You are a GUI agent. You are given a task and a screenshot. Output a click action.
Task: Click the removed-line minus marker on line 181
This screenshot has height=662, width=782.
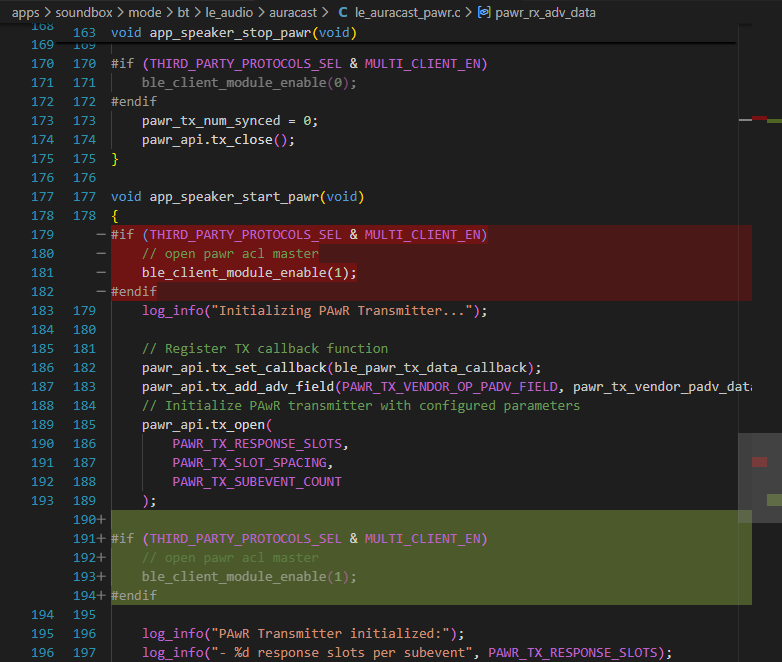[x=101, y=272]
